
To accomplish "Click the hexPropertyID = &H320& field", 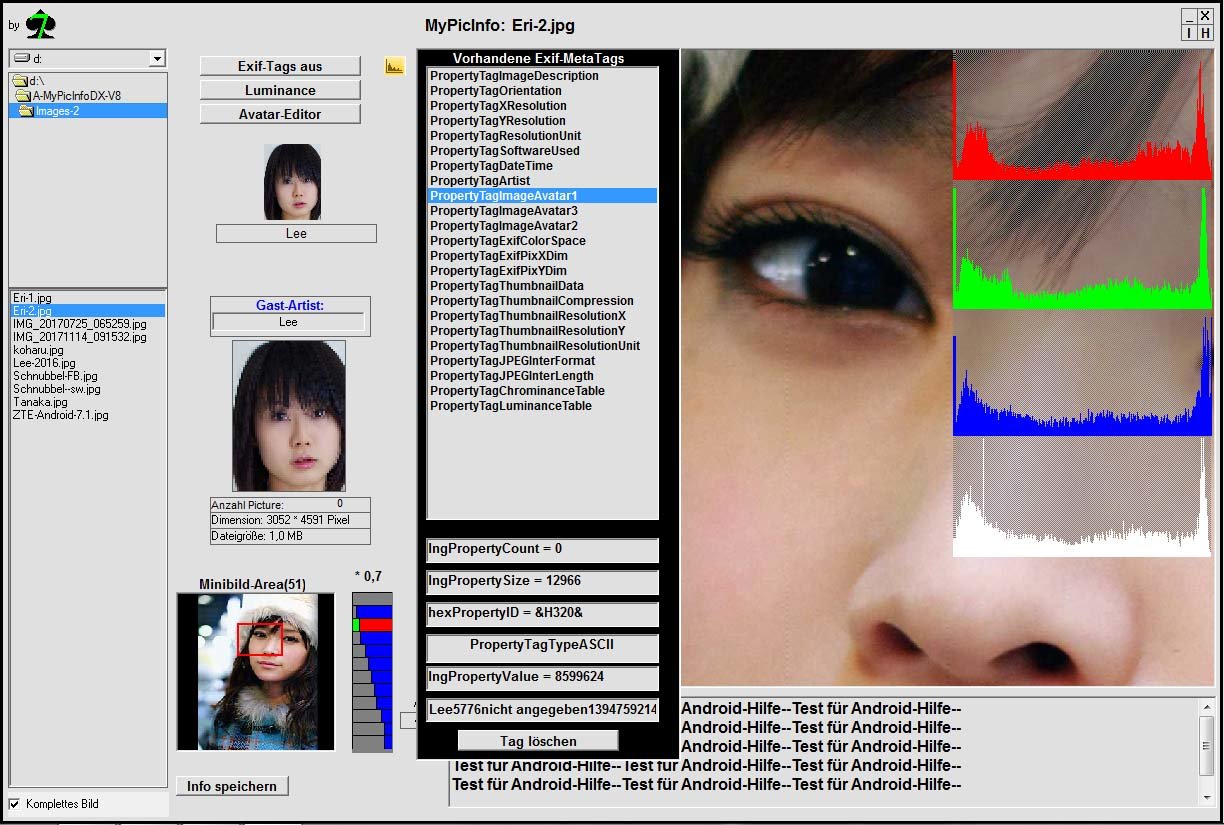I will (543, 614).
